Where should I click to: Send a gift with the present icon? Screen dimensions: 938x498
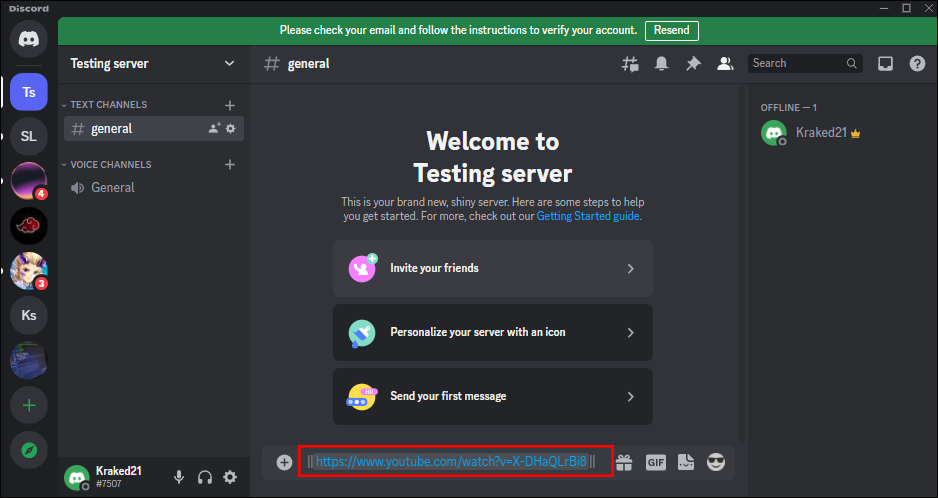click(624, 462)
